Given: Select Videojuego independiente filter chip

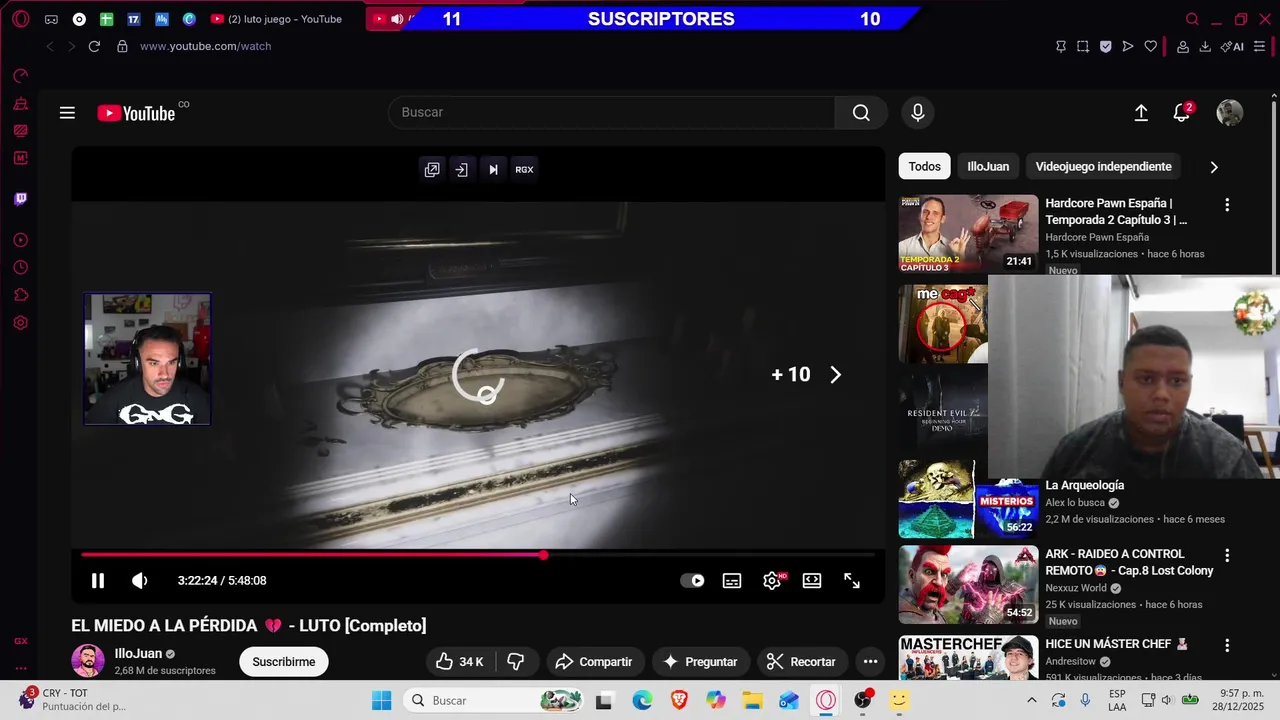Looking at the screenshot, I should coord(1103,167).
